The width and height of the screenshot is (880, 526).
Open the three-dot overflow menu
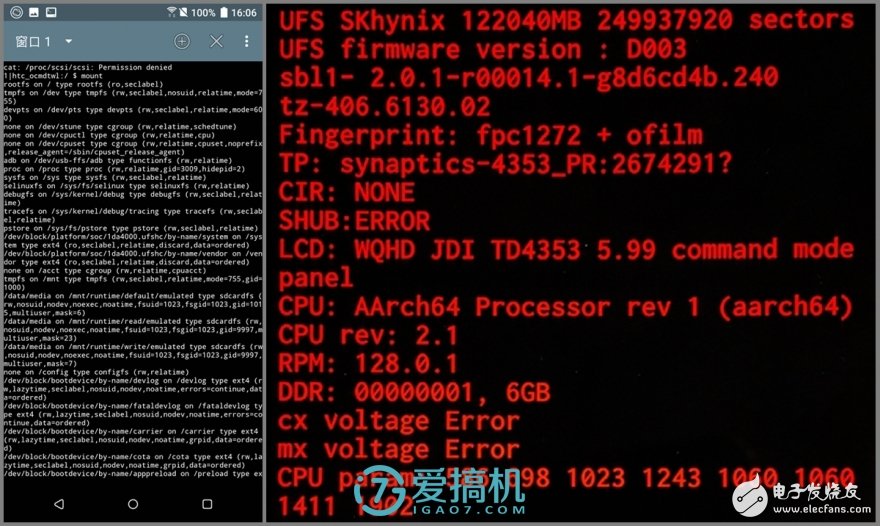click(246, 41)
